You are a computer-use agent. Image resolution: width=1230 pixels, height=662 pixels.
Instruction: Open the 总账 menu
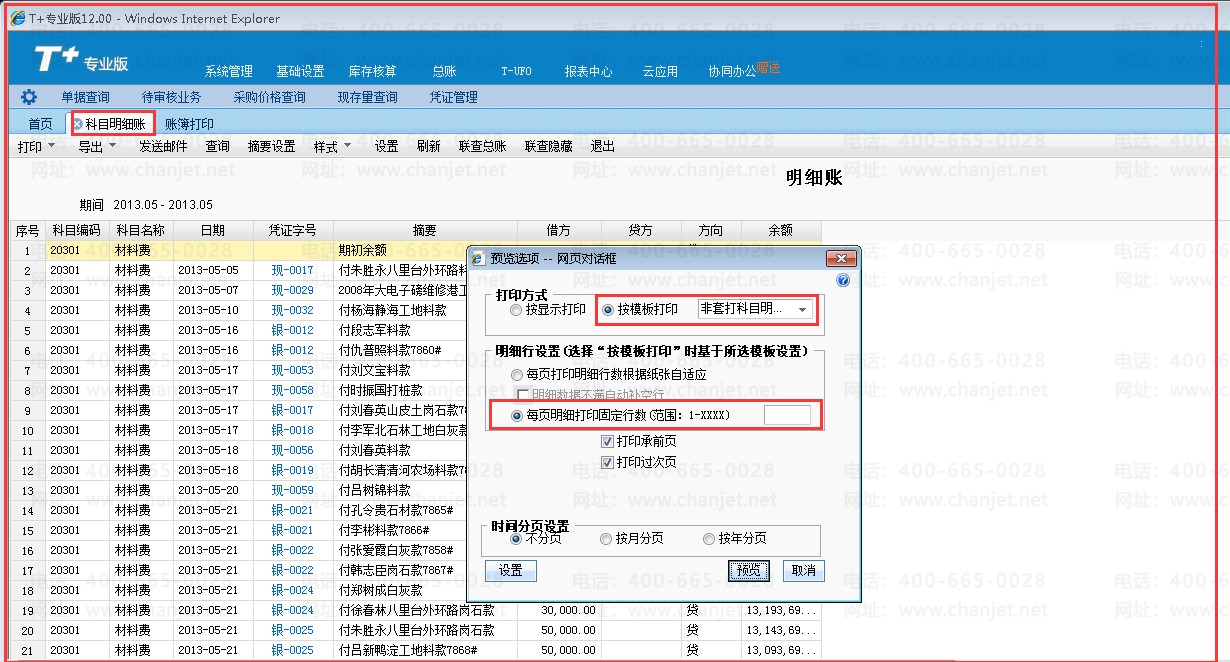coord(444,71)
